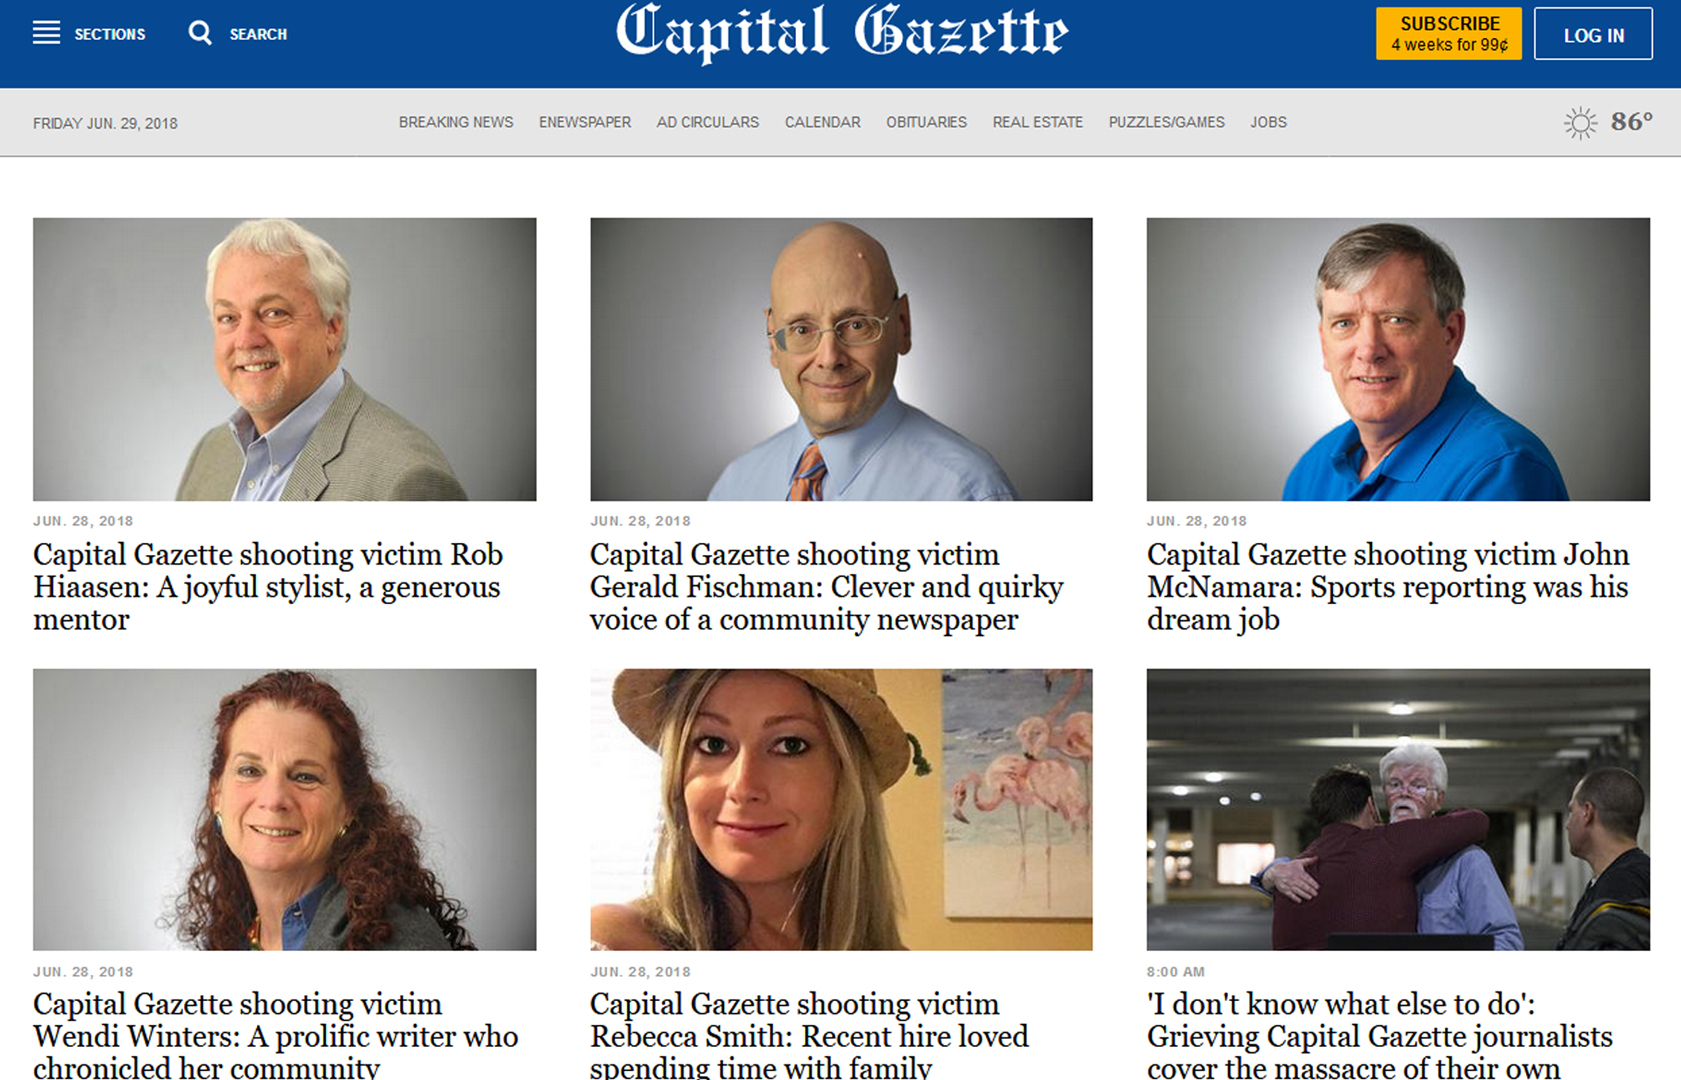Click the SECTIONS label
The width and height of the screenshot is (1681, 1080).
pyautogui.click(x=110, y=34)
